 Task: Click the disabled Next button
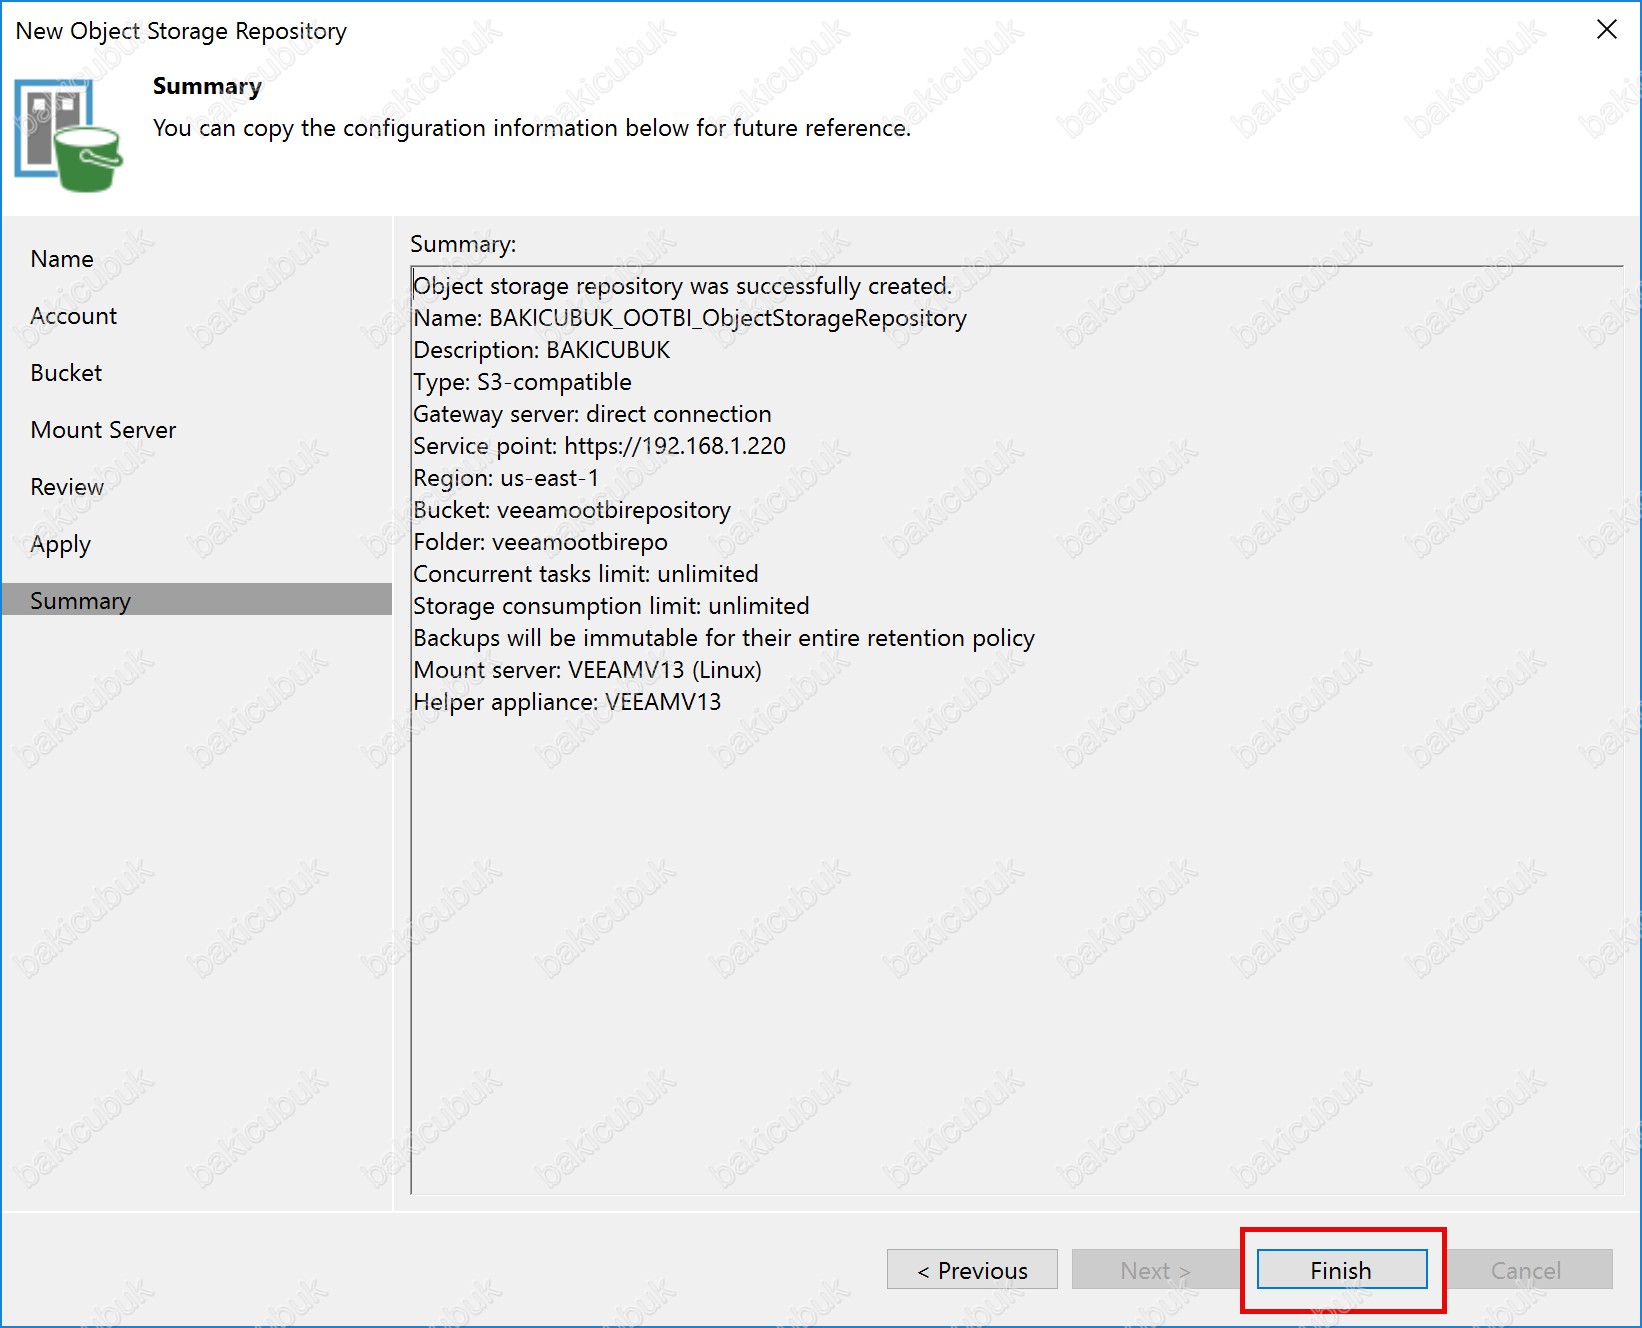click(1156, 1270)
